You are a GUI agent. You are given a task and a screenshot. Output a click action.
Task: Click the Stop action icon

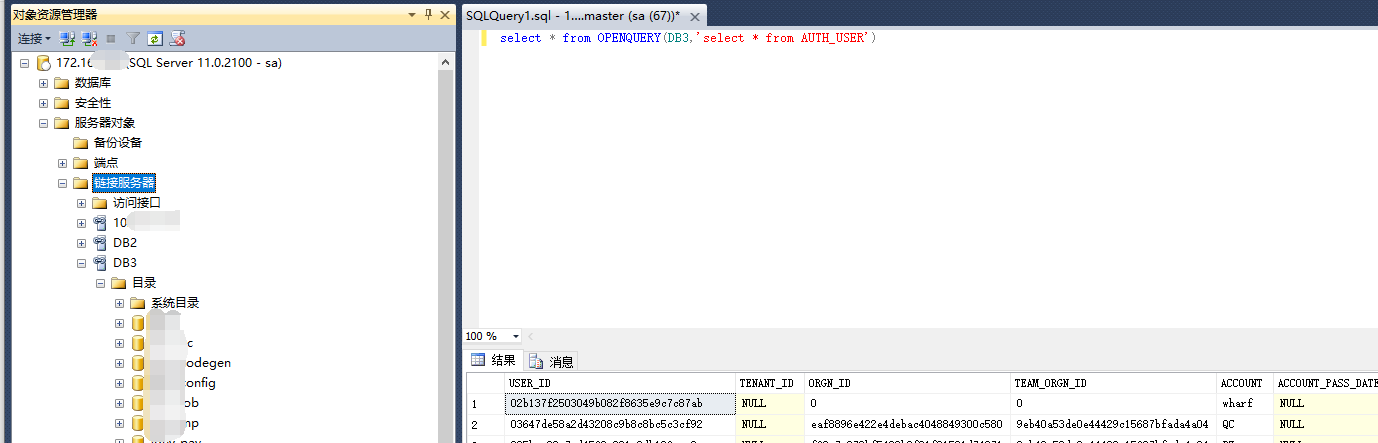pyautogui.click(x=111, y=38)
